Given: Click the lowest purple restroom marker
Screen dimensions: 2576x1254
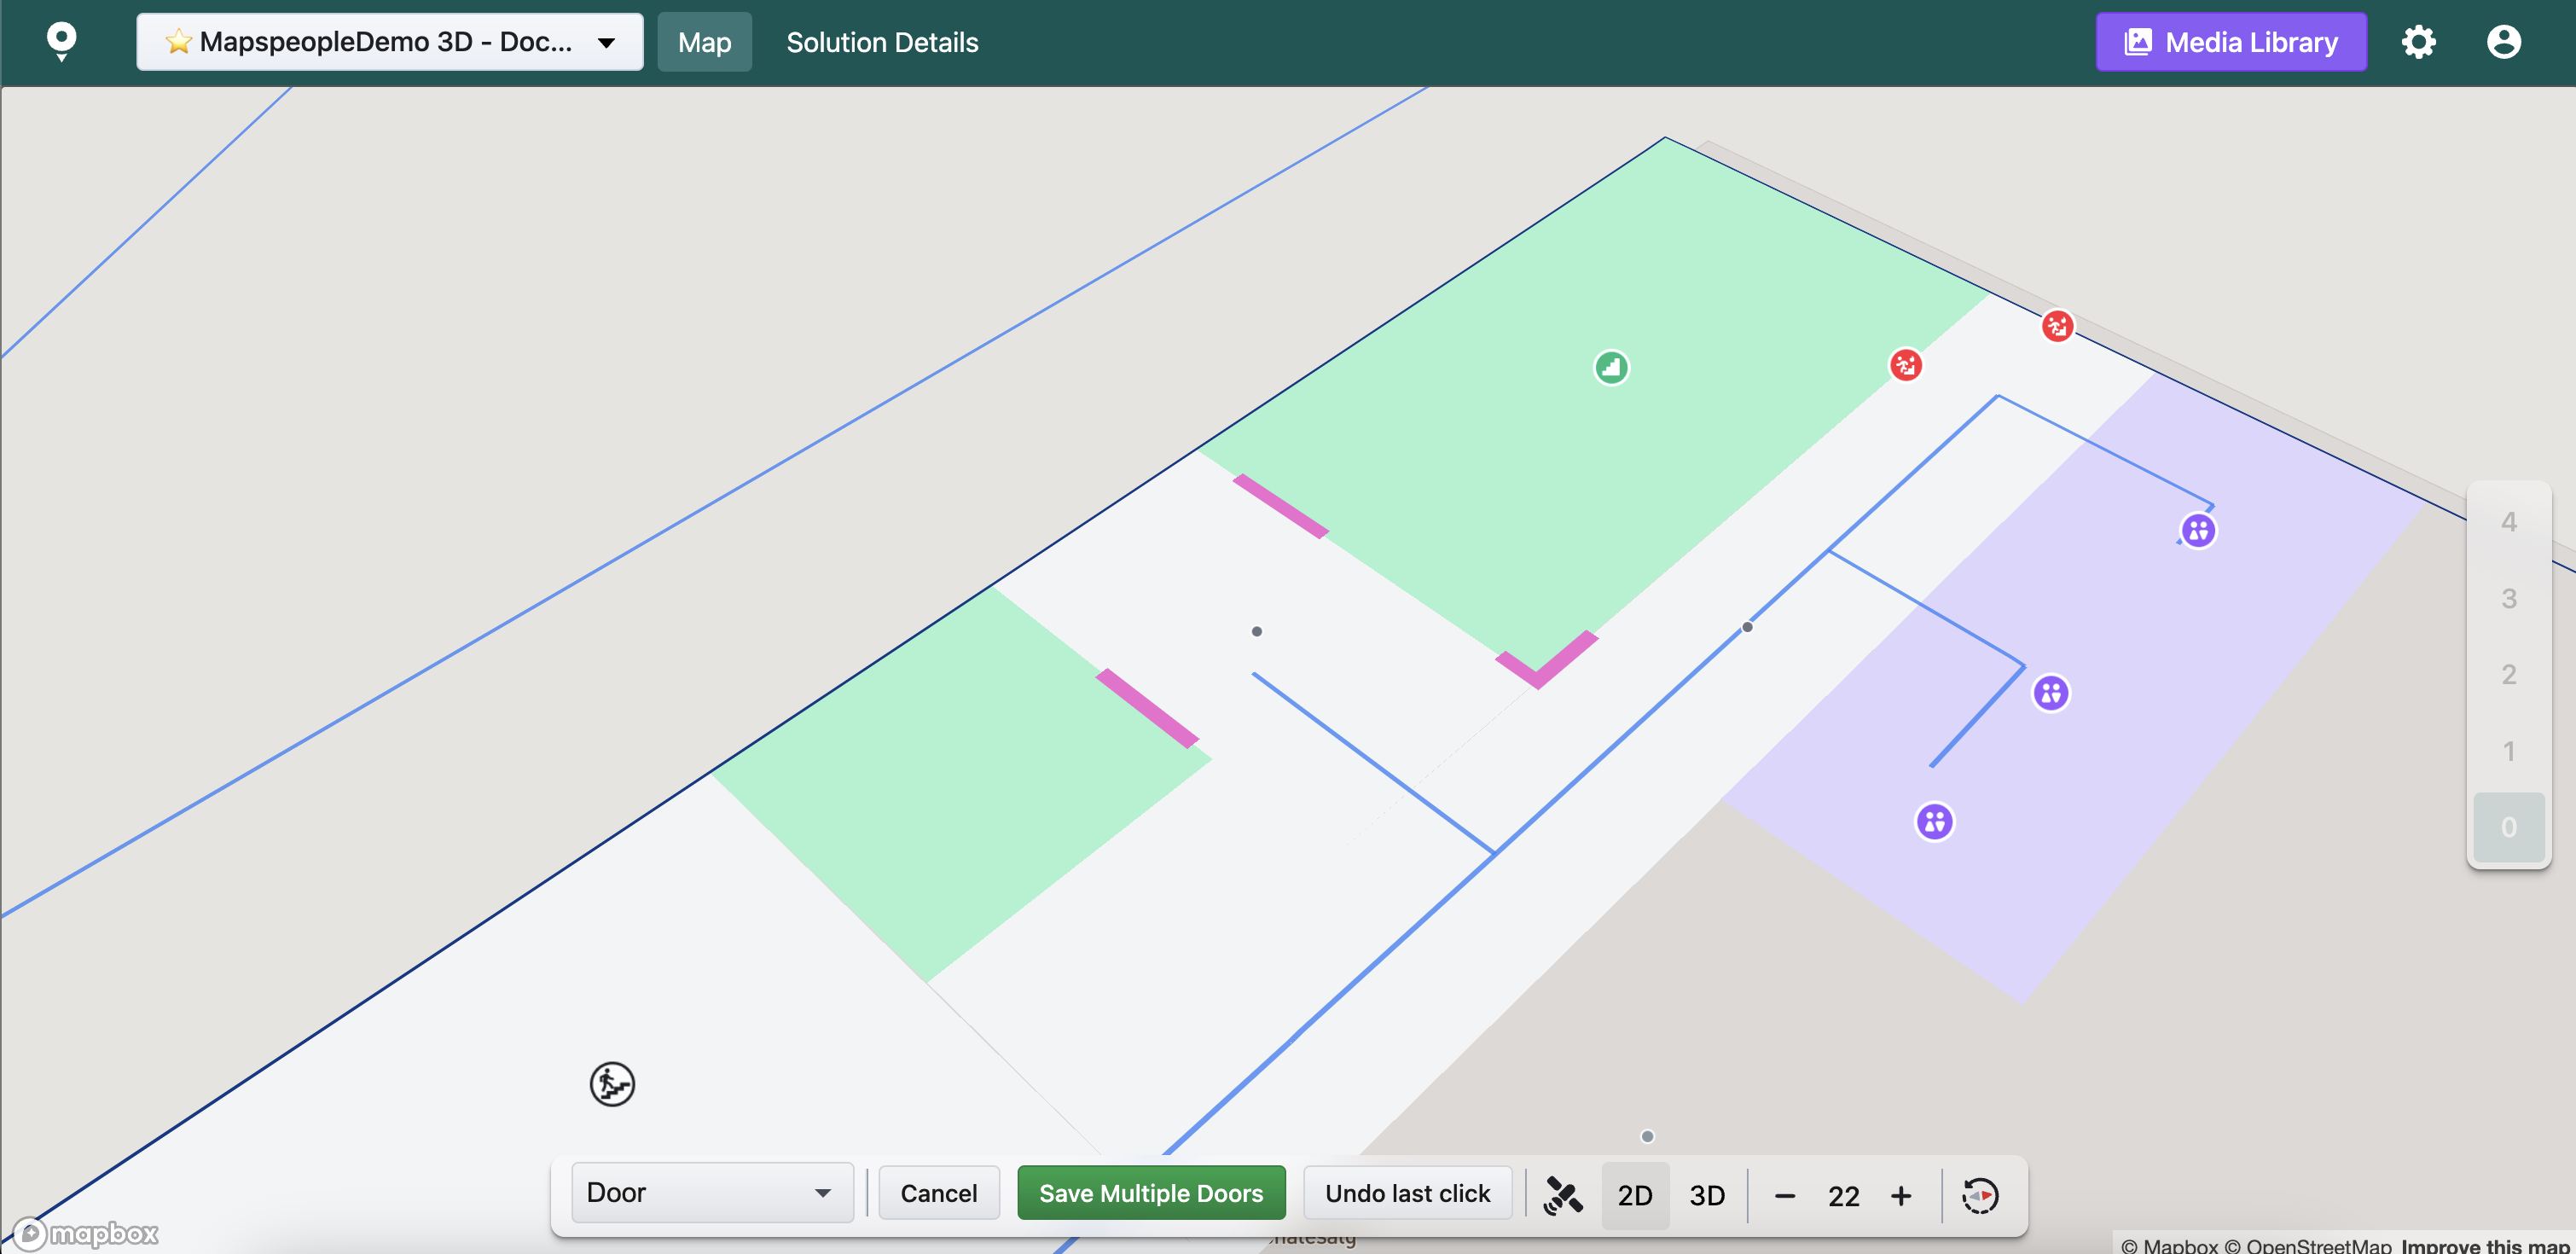Looking at the screenshot, I should point(1934,822).
